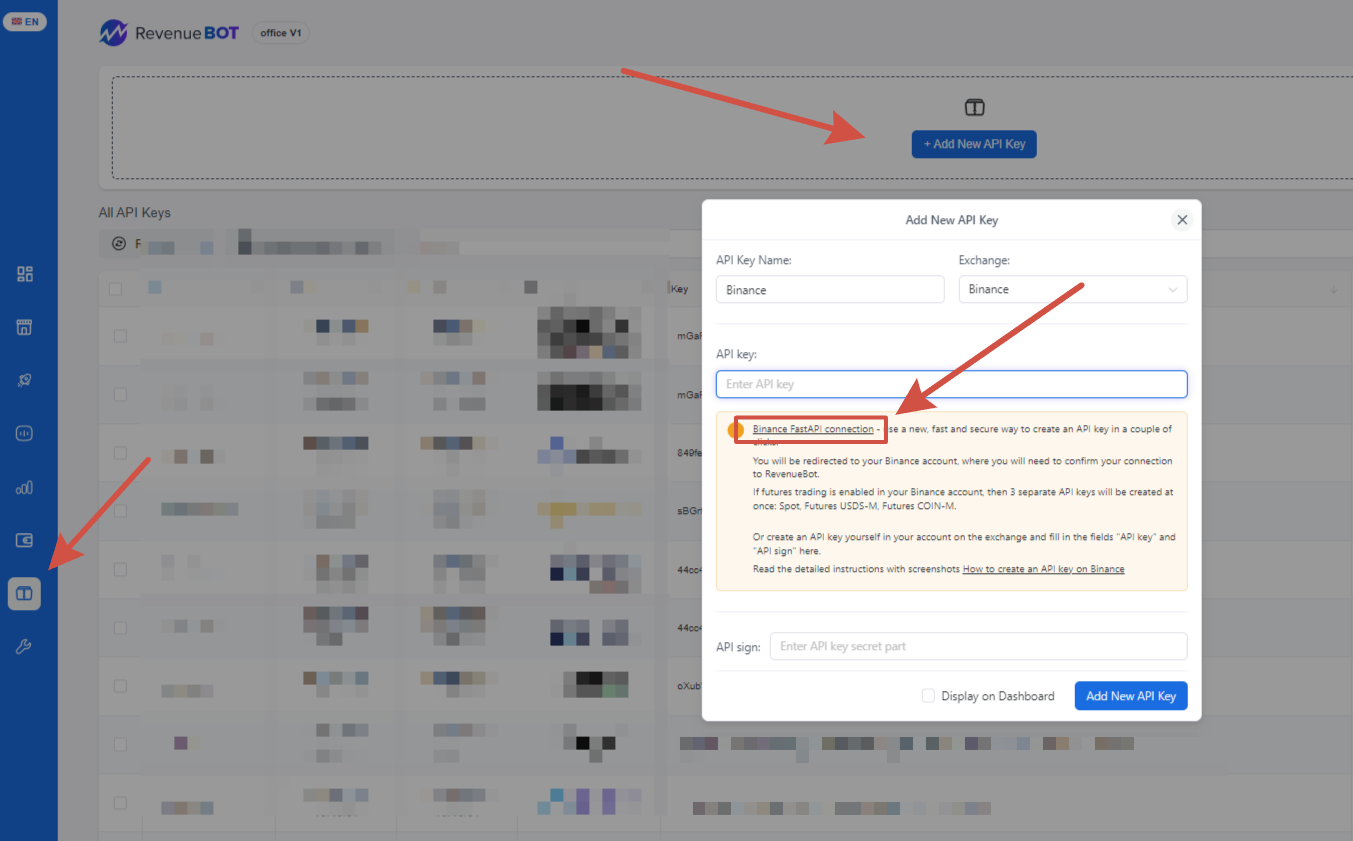This screenshot has height=841, width=1353.
Task: Click the All API Keys heading
Action: pyautogui.click(x=135, y=213)
